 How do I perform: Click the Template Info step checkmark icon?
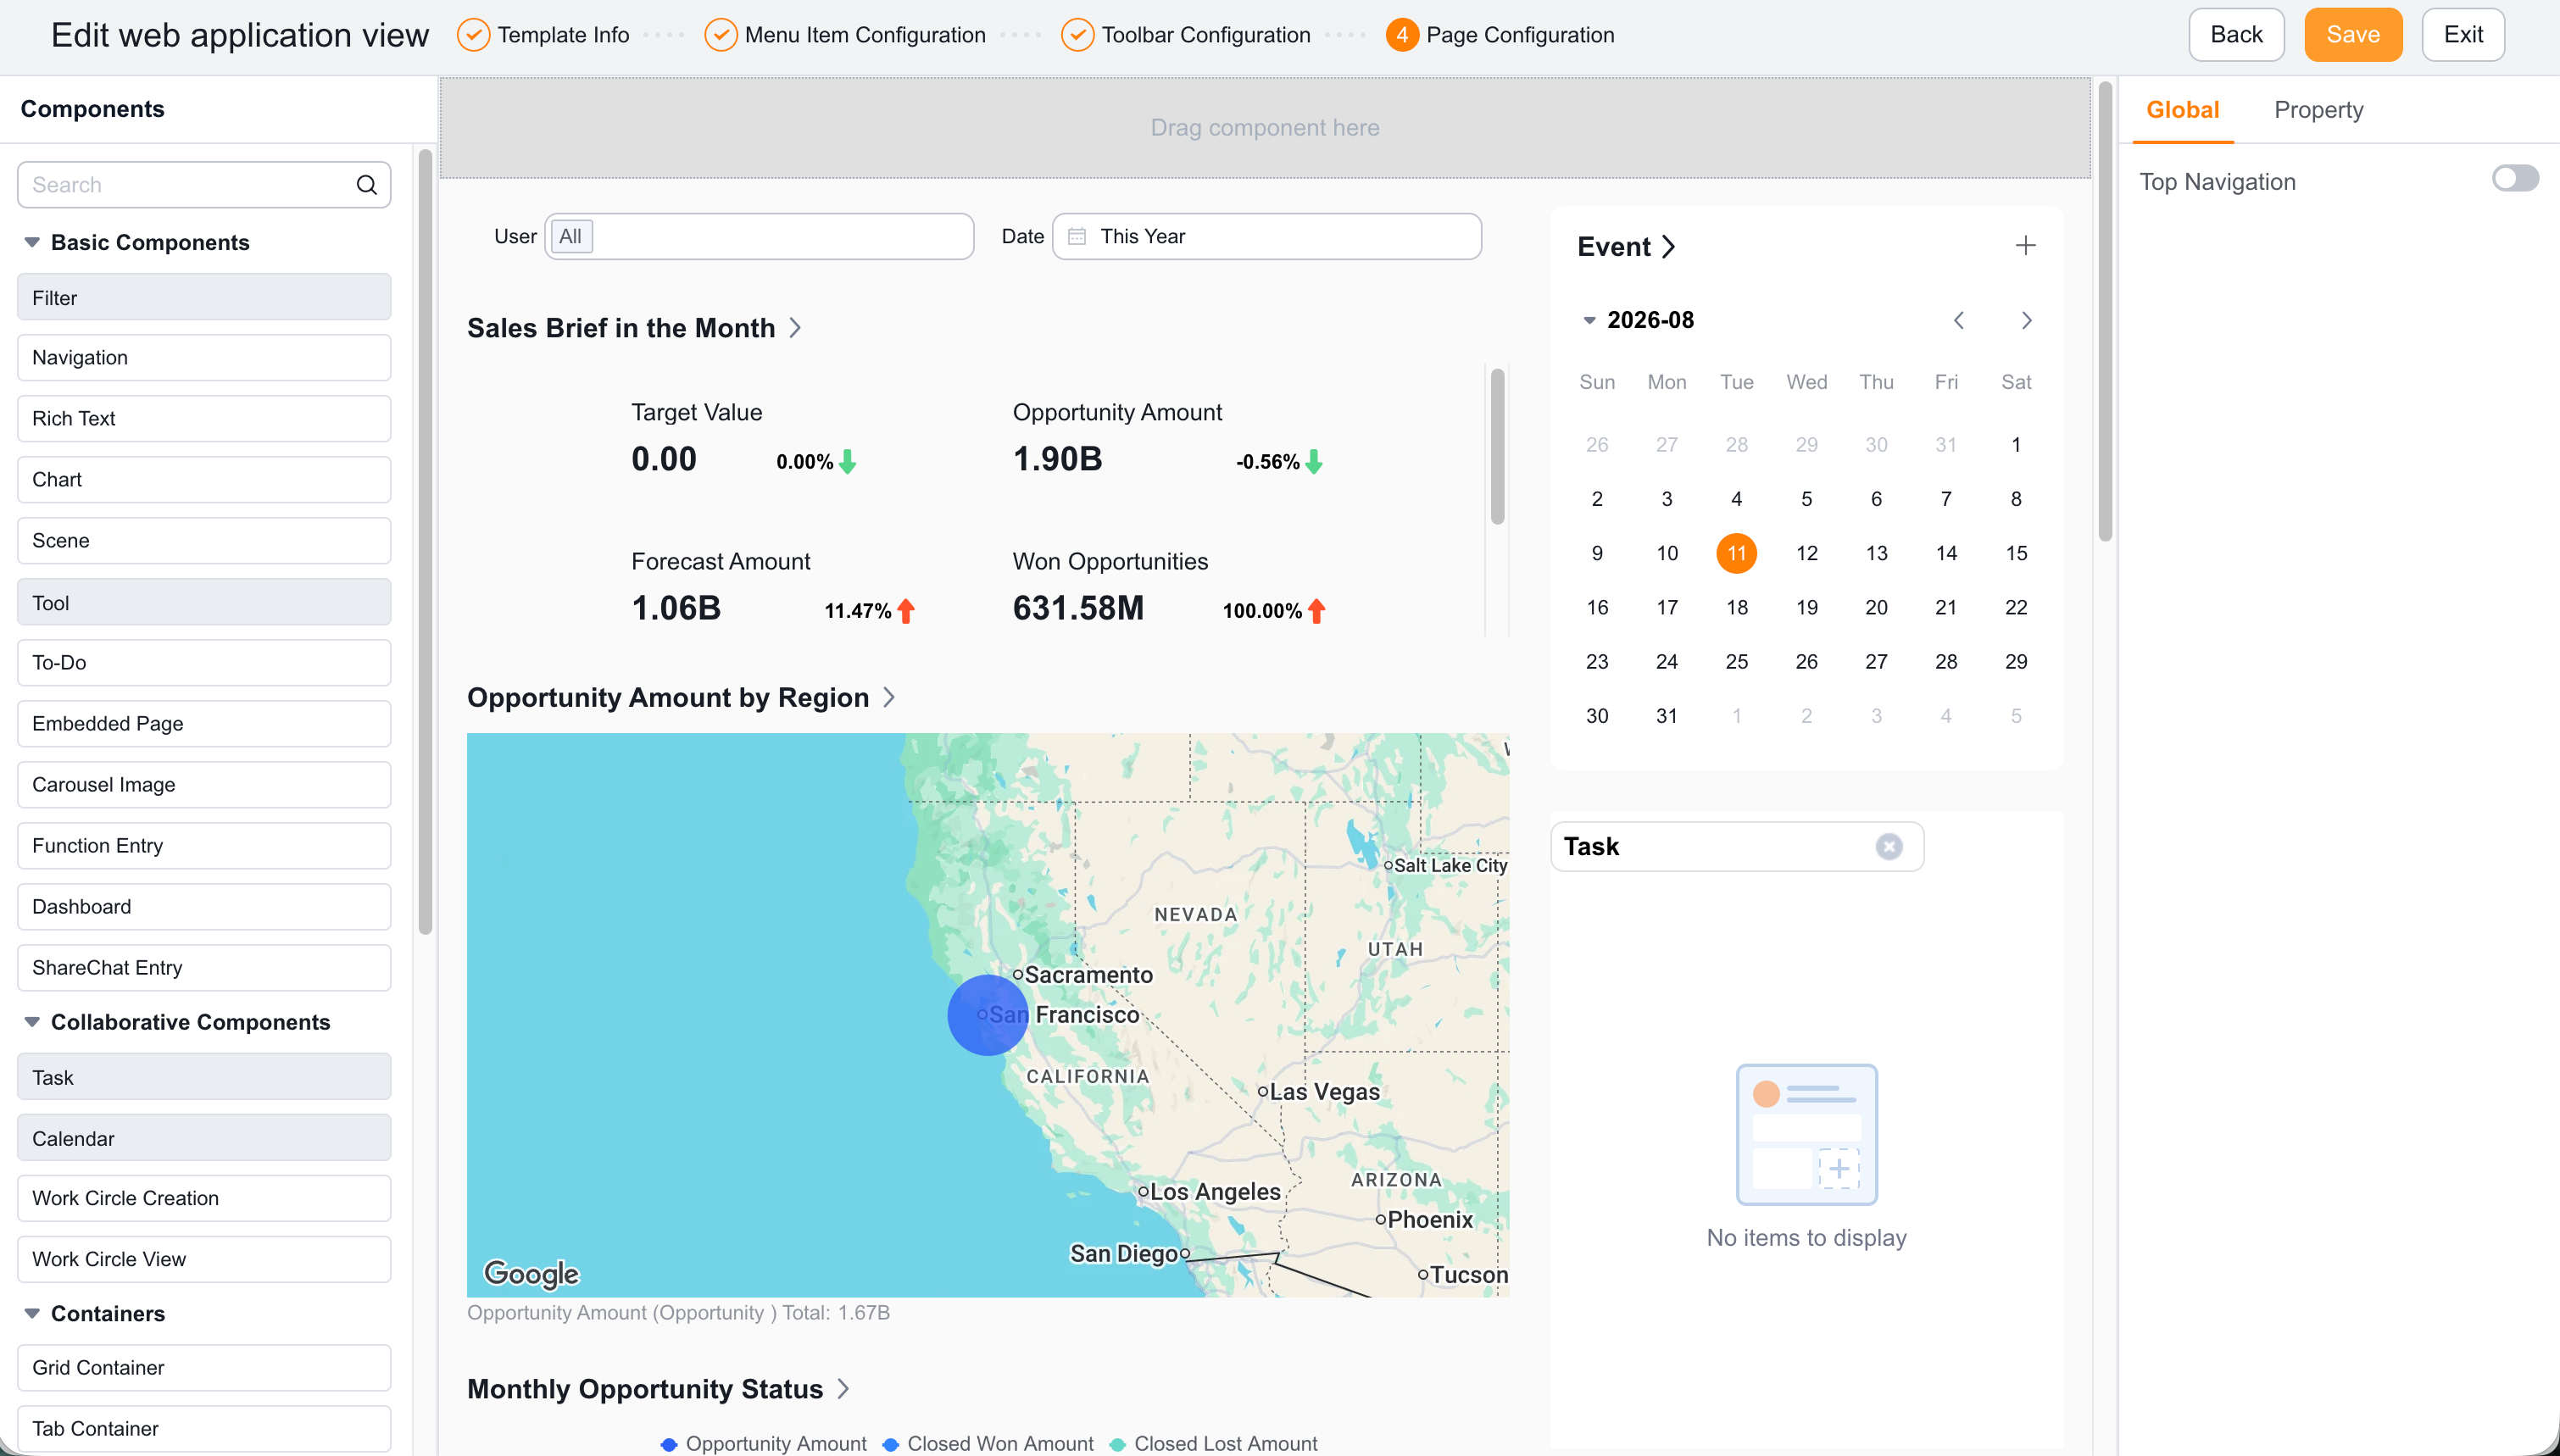click(473, 35)
